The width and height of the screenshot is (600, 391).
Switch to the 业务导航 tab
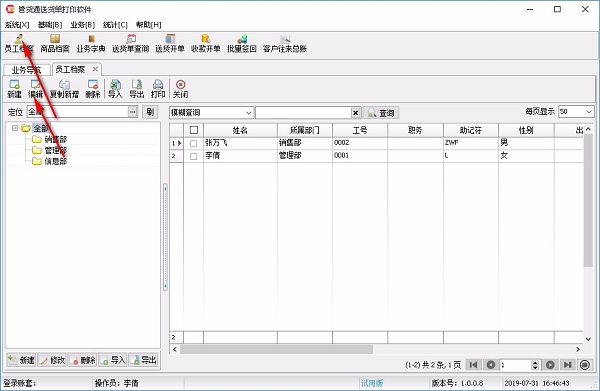(27, 70)
